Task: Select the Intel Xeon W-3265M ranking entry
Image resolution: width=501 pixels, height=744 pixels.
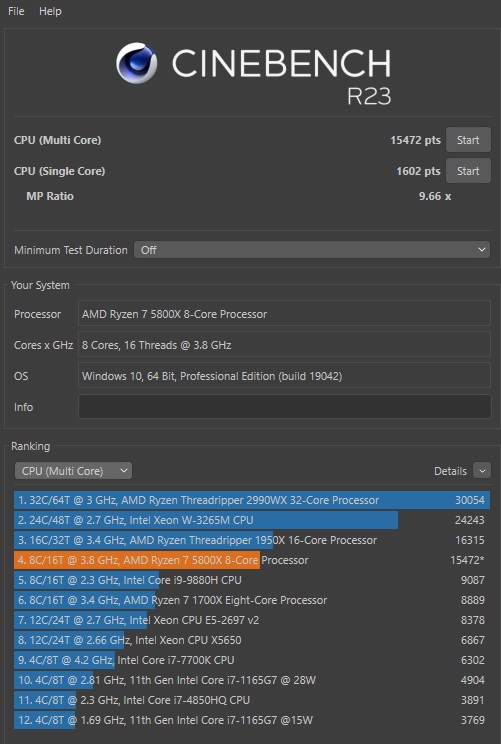Action: [x=252, y=520]
